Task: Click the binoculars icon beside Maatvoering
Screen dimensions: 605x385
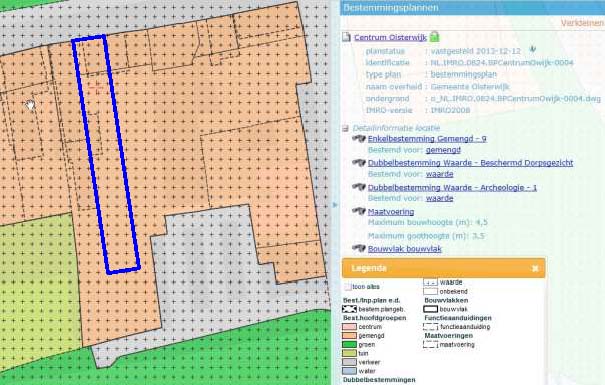Action: tap(359, 211)
